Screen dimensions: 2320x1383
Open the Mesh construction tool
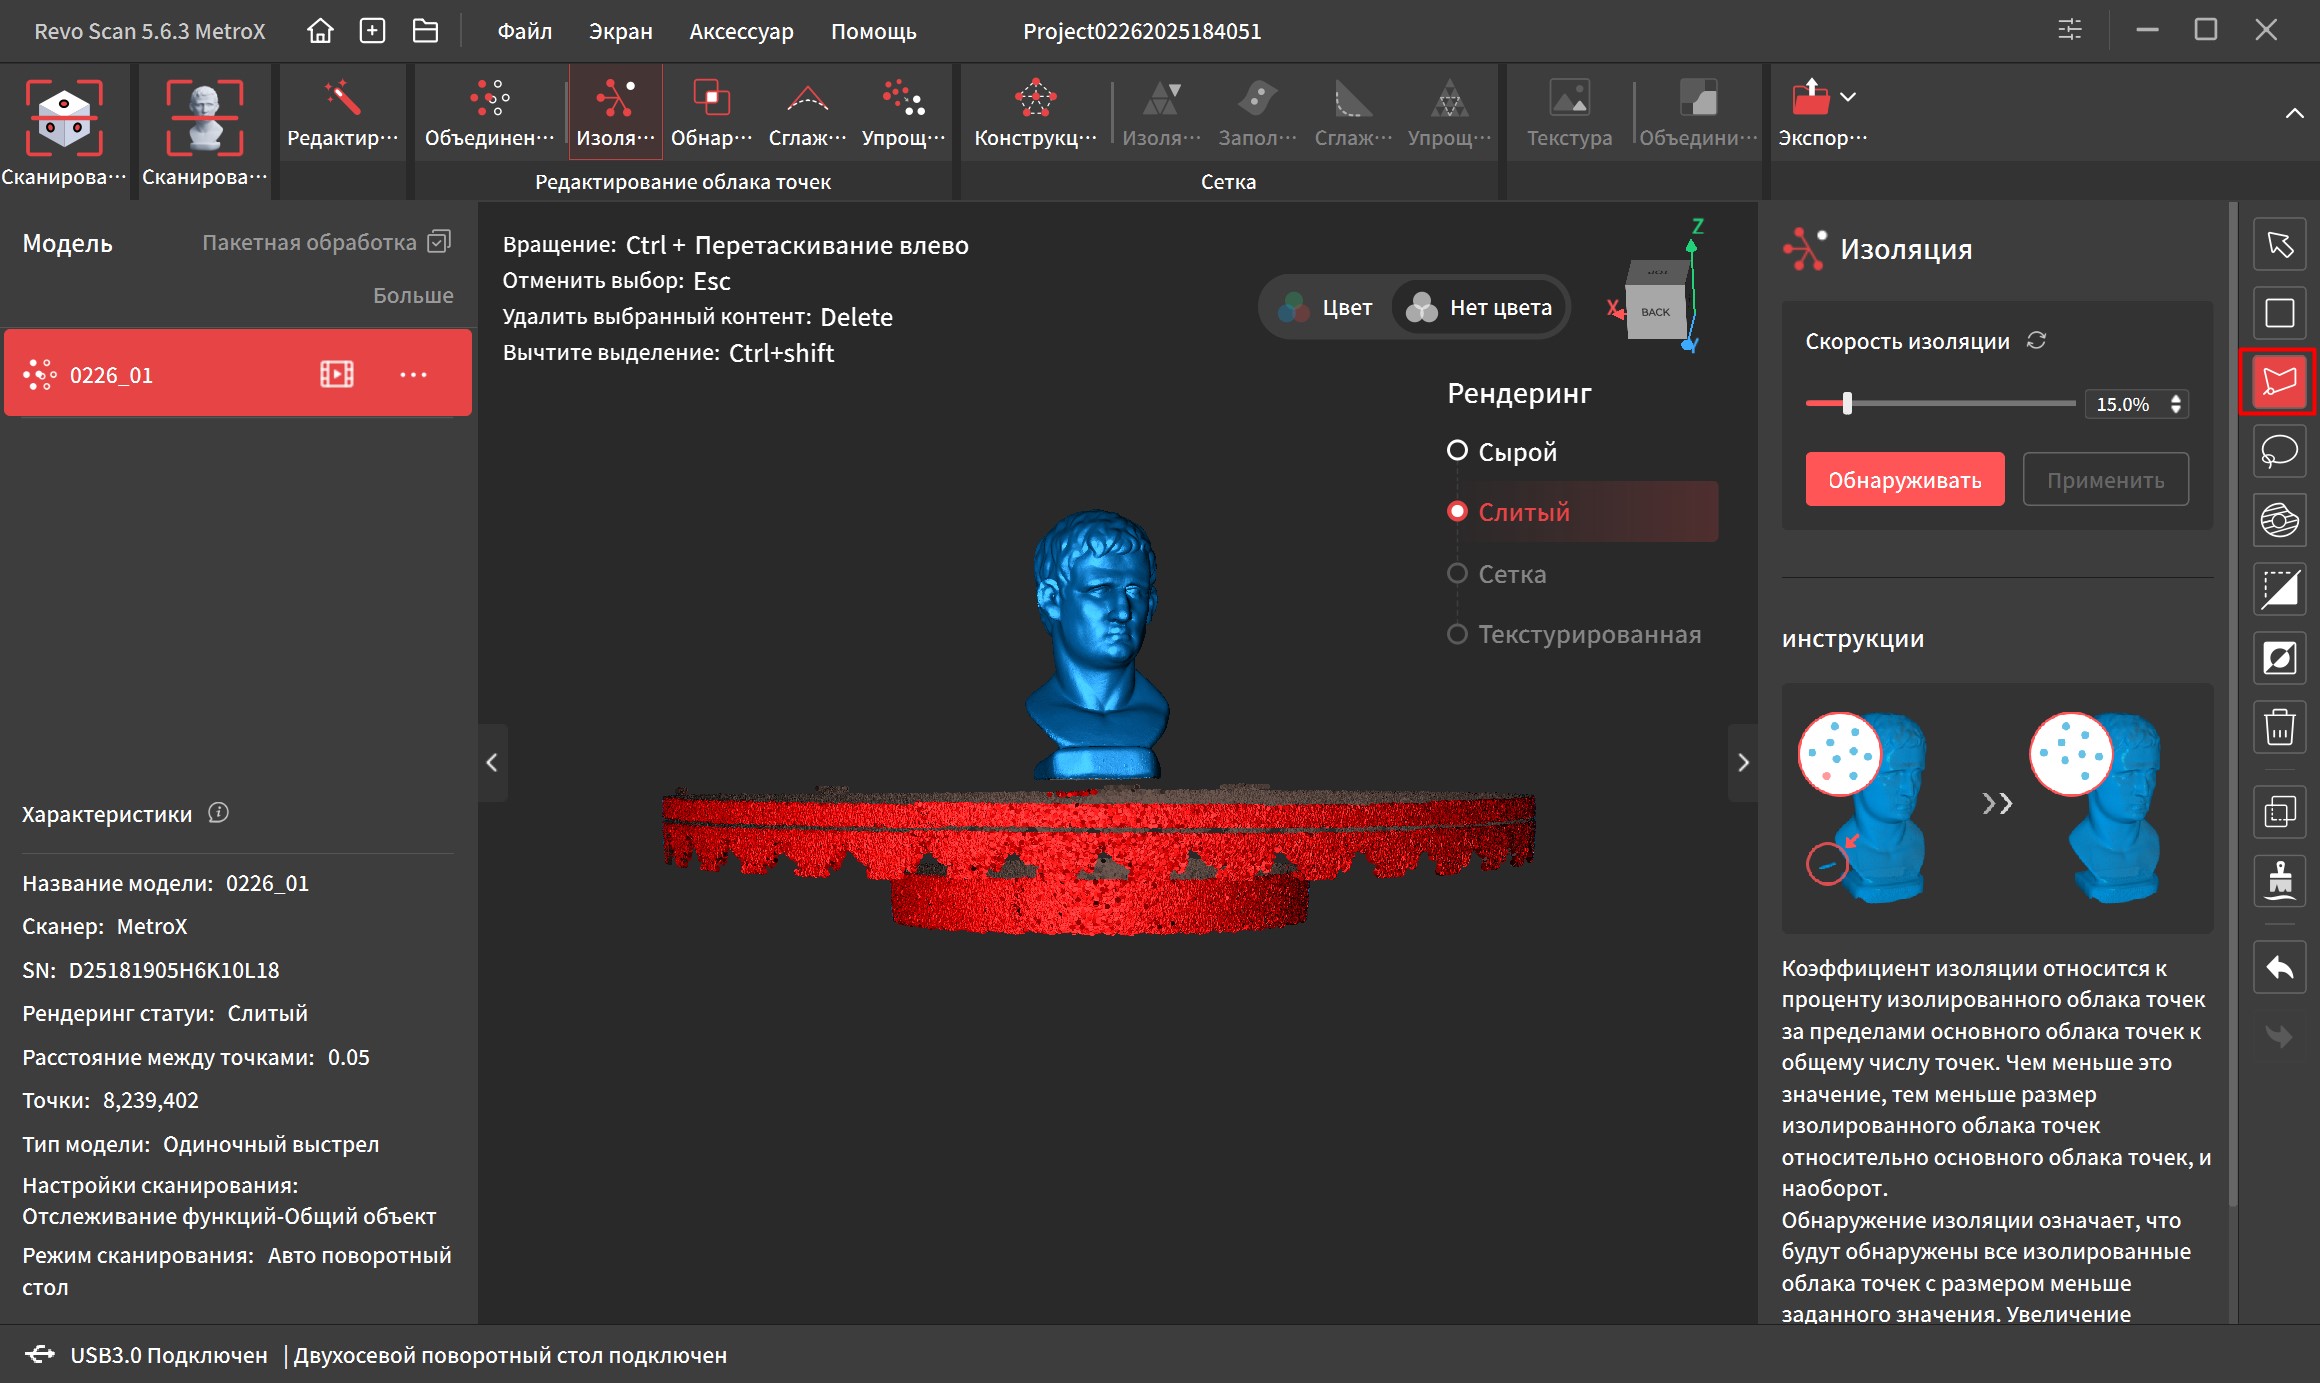(x=1035, y=114)
